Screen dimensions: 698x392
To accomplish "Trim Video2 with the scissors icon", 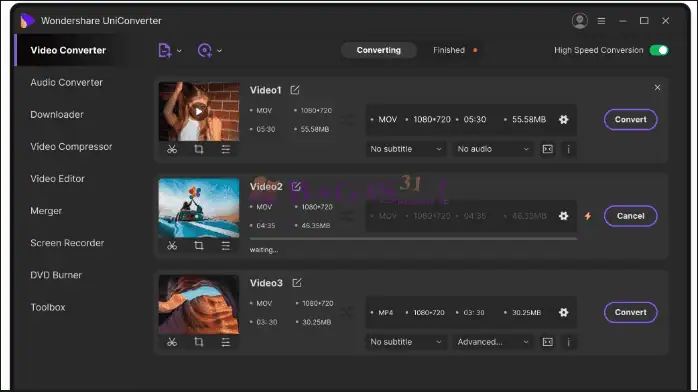I will [172, 246].
